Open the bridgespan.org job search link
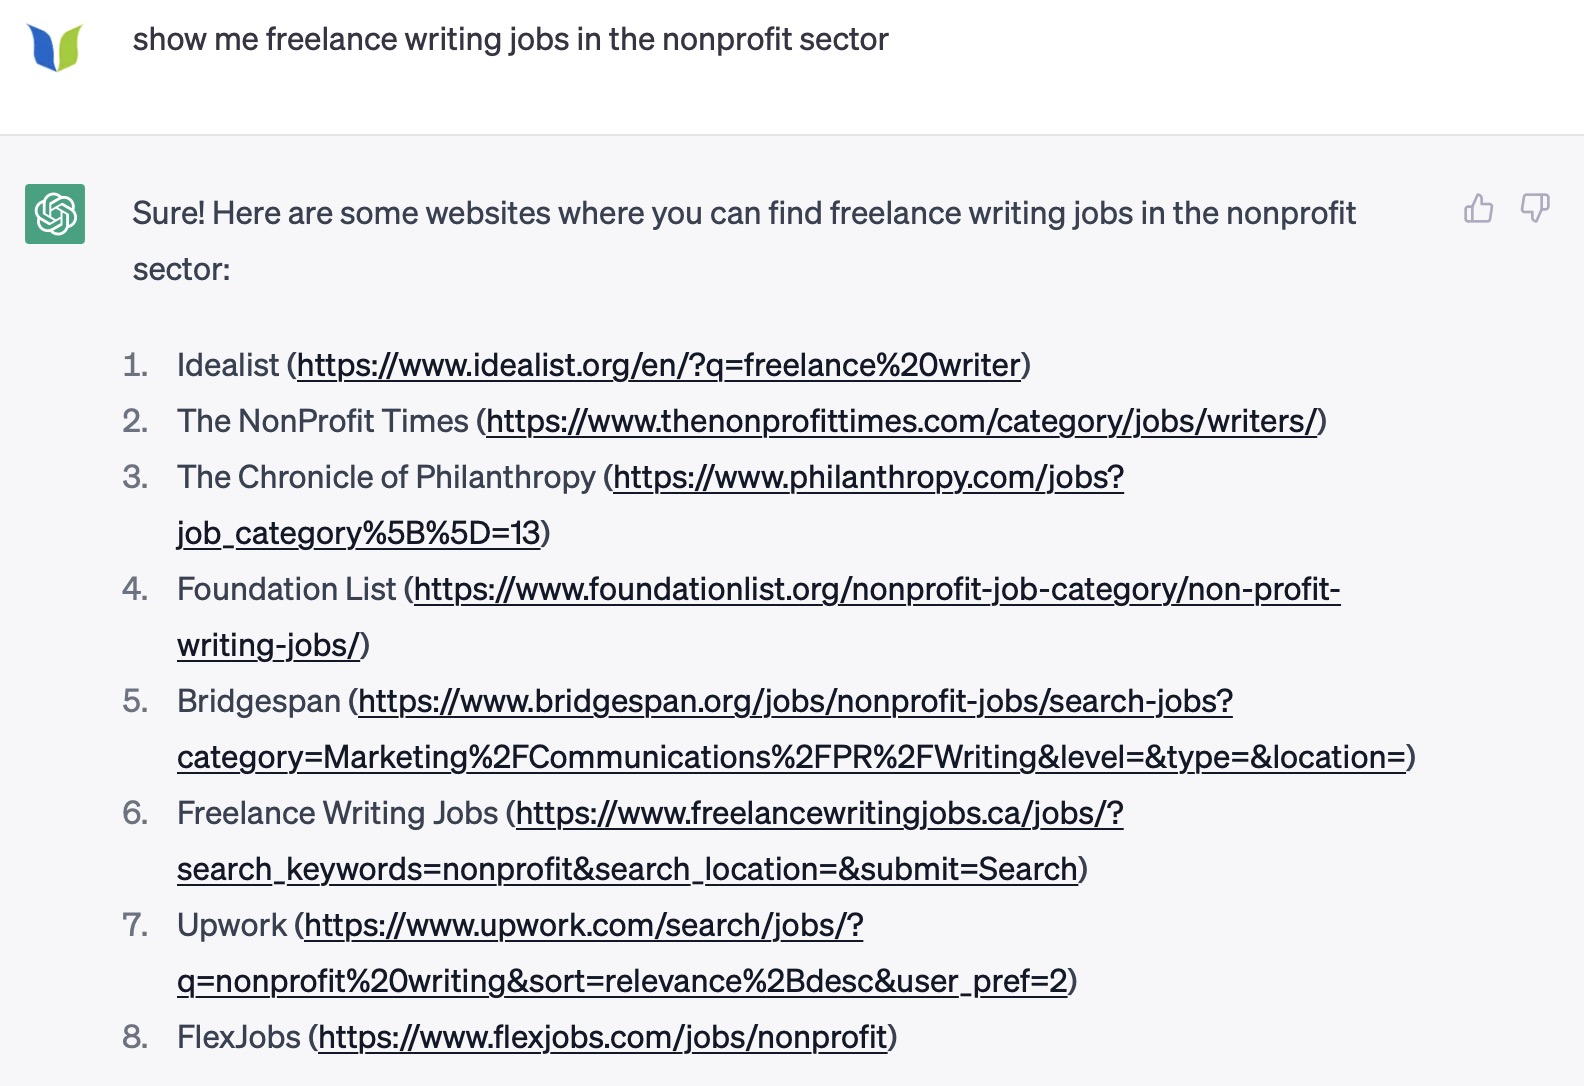Screen dimensions: 1584x1086 pos(795,701)
